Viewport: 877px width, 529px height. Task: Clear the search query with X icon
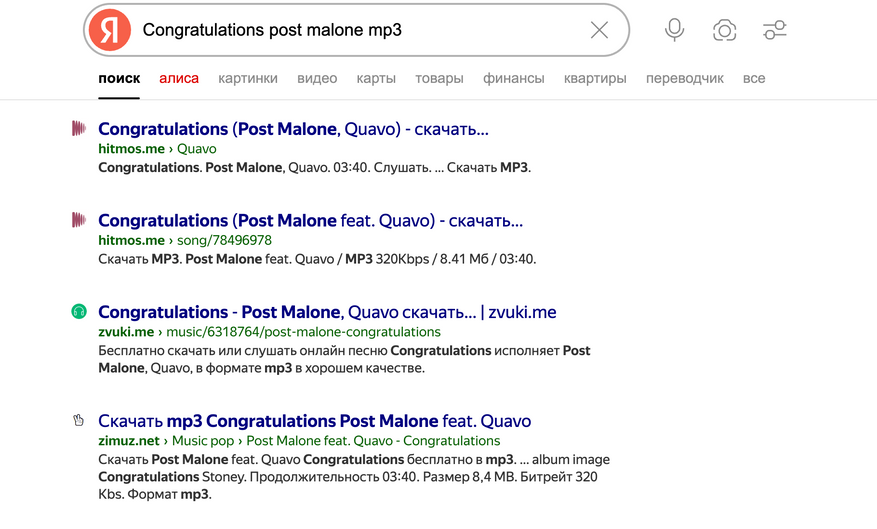coord(599,30)
